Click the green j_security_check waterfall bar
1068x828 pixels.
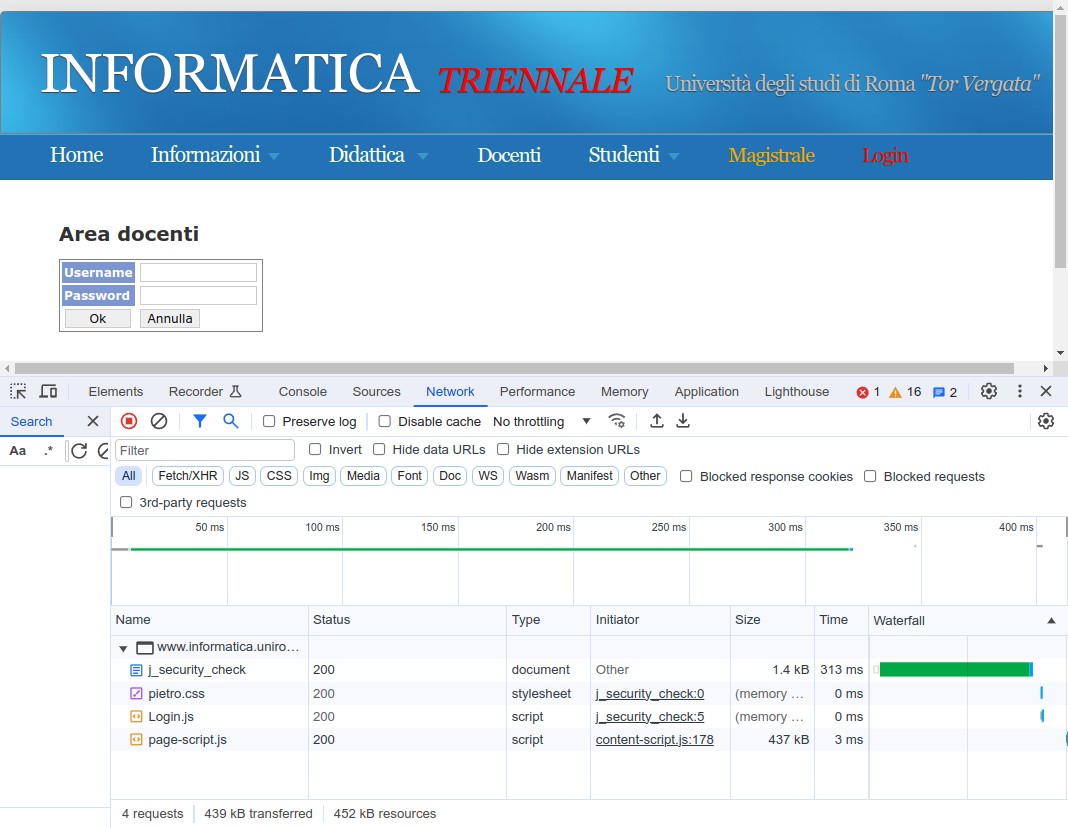click(956, 670)
